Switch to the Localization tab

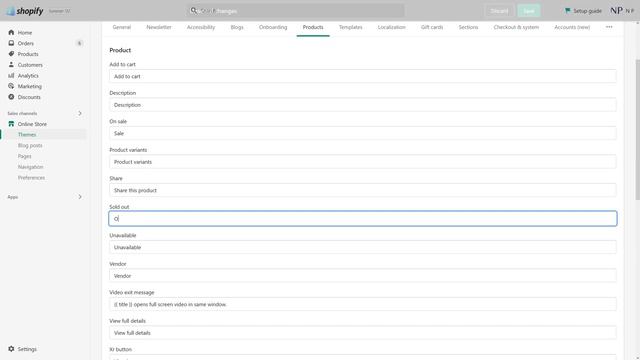(x=391, y=27)
